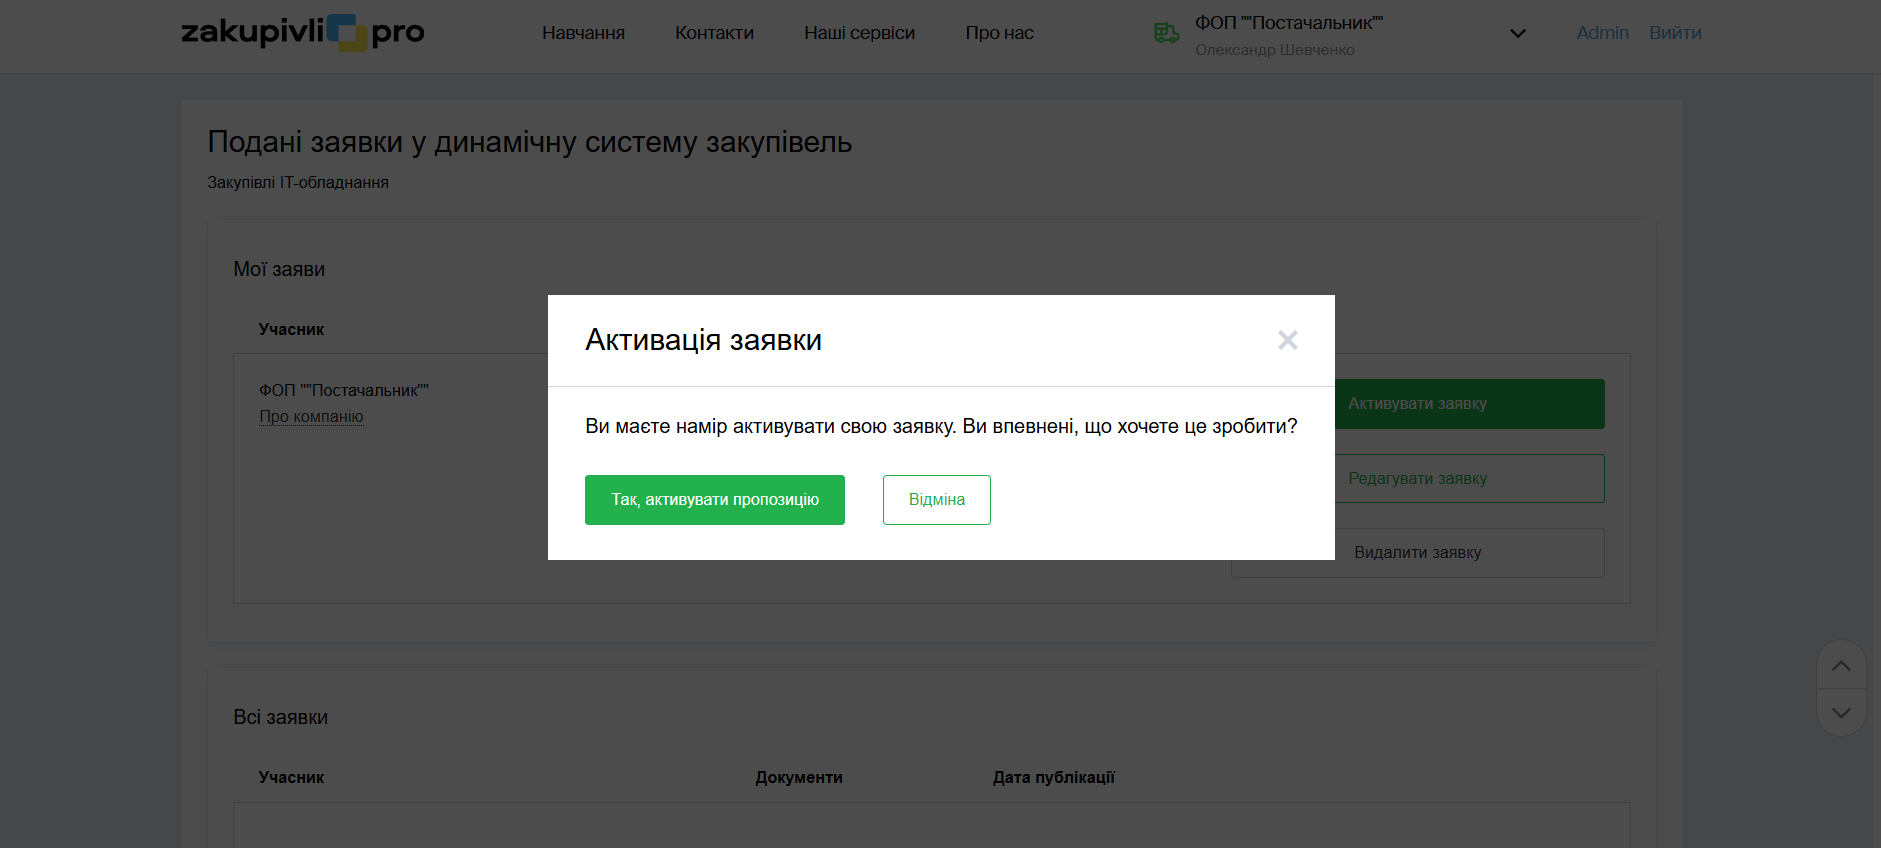This screenshot has width=1881, height=848.
Task: Open the Admin link
Action: tap(1602, 33)
